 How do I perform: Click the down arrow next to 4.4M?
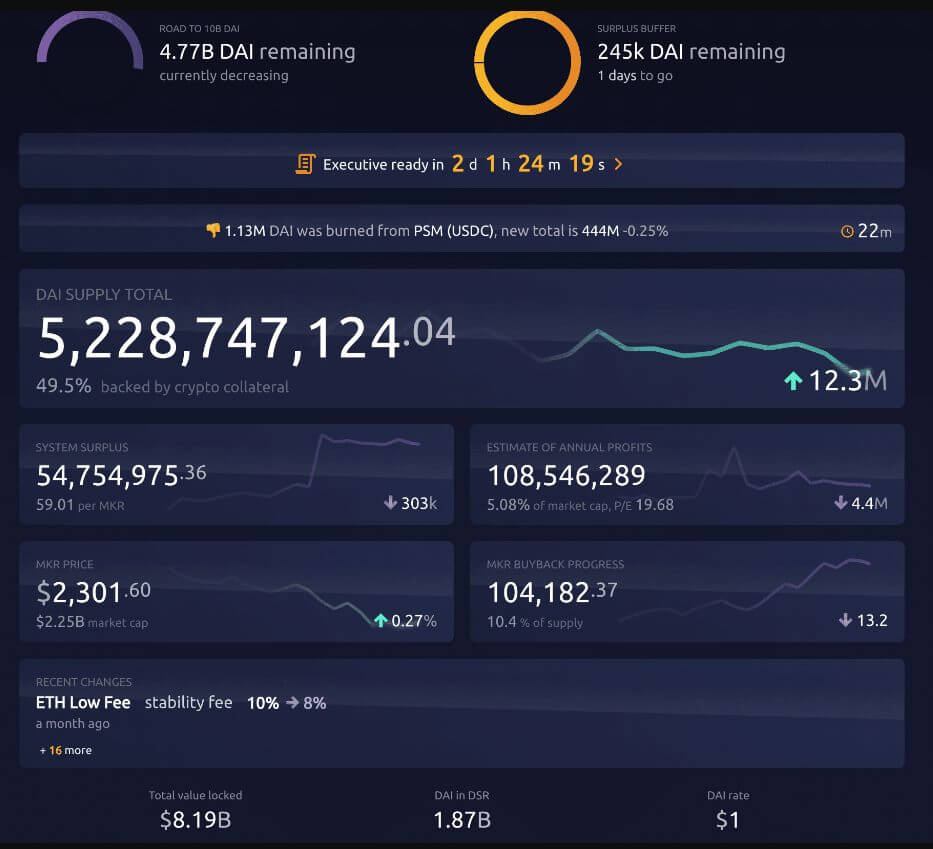click(840, 503)
